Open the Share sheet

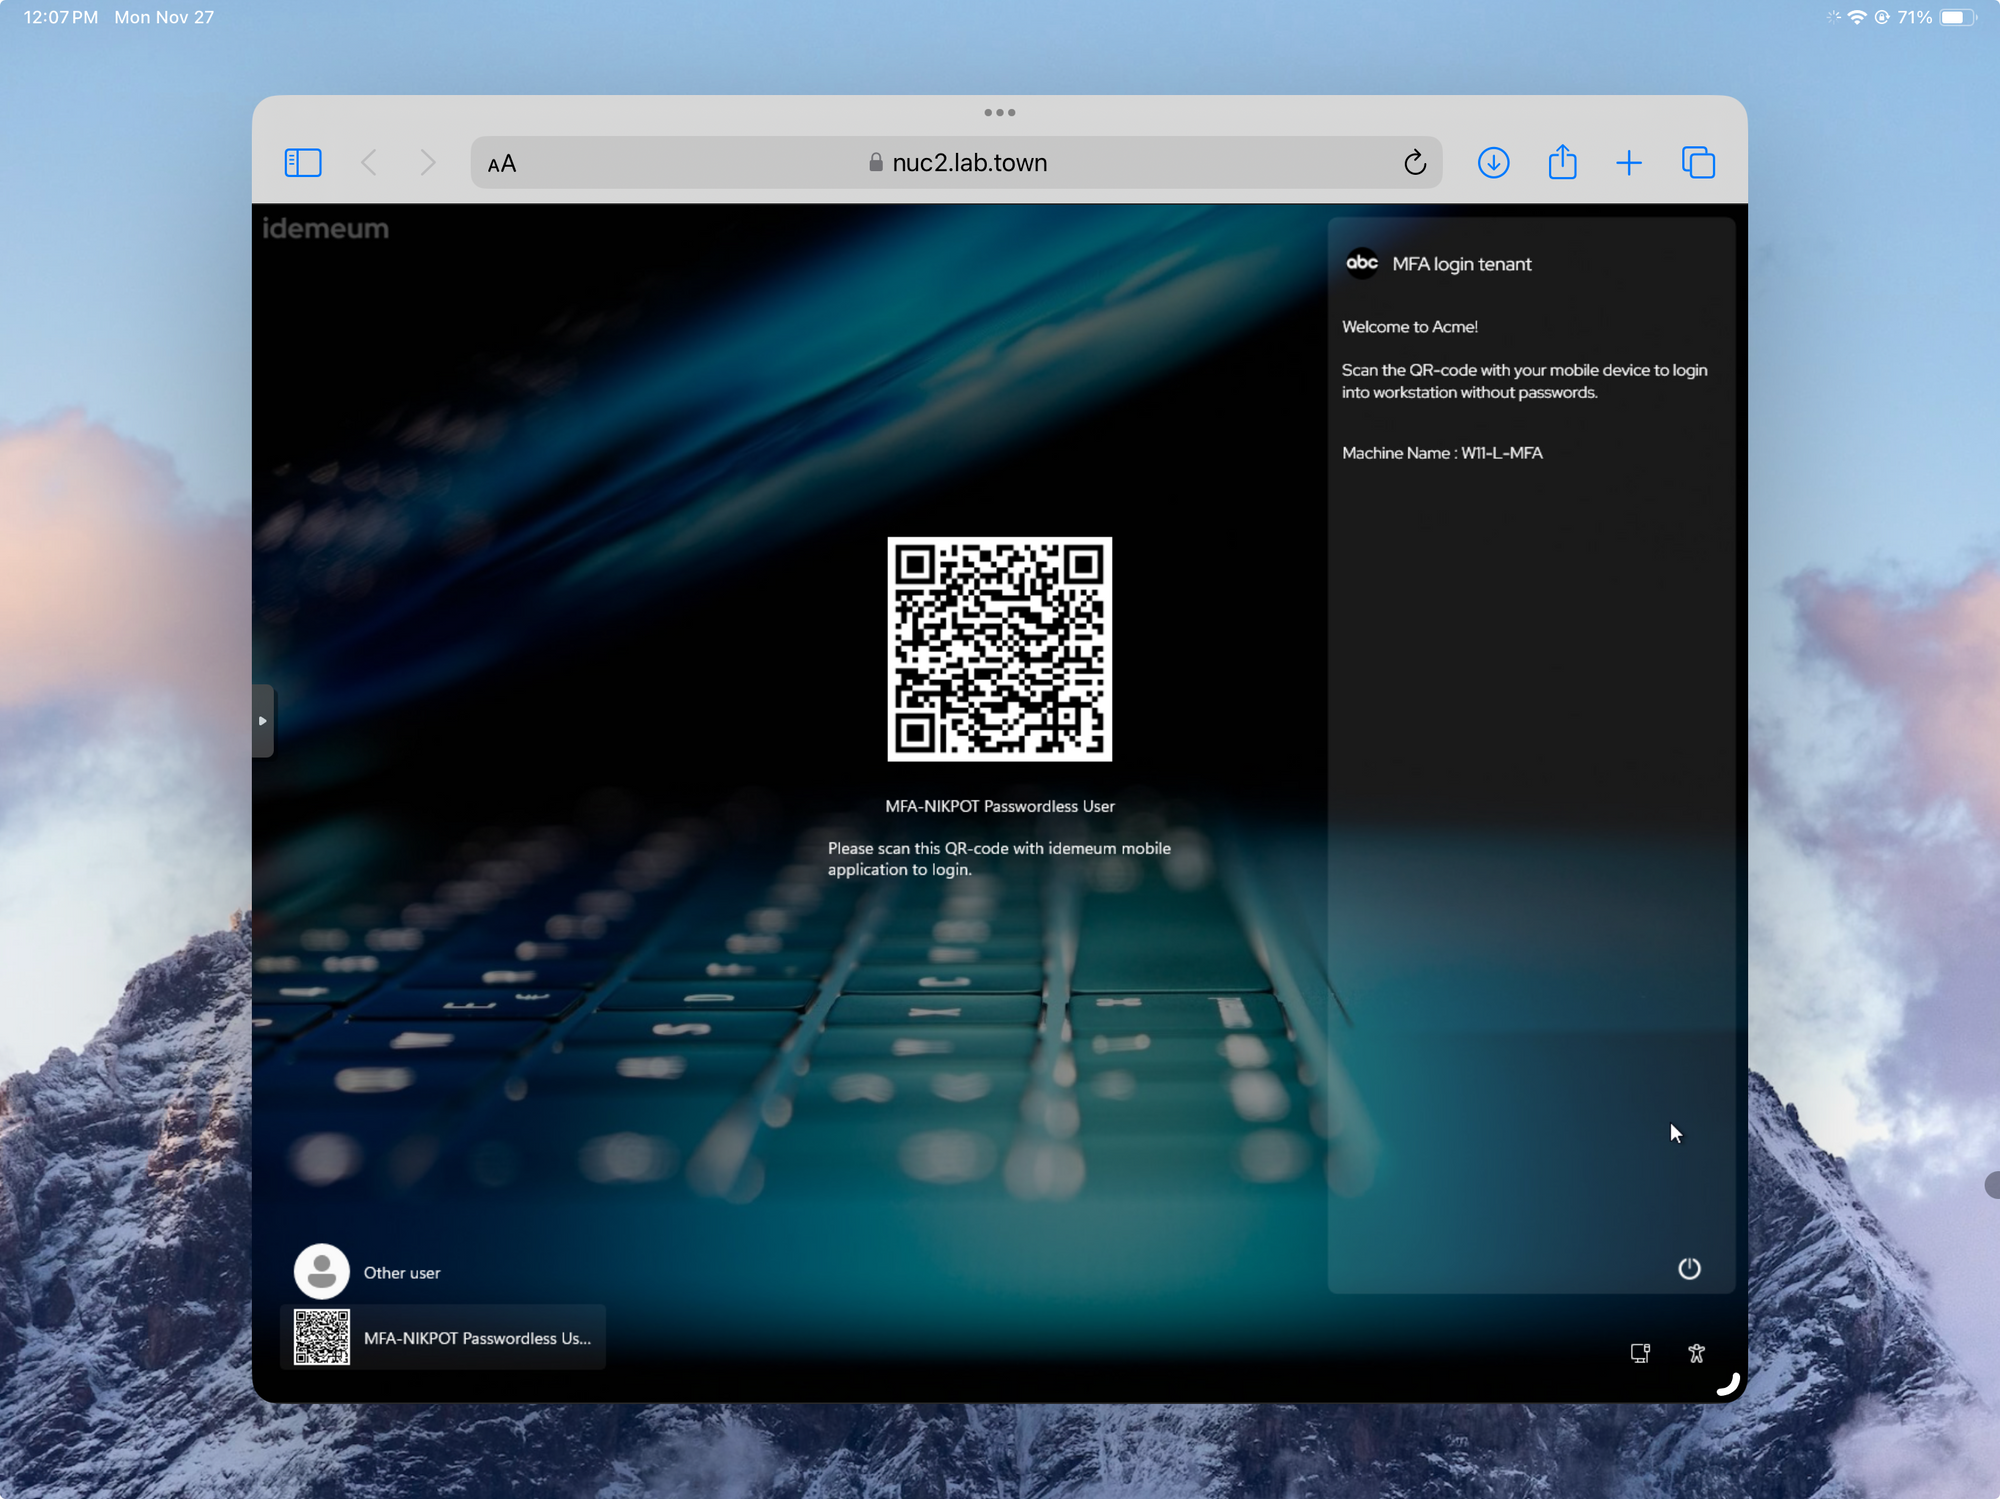click(1562, 162)
